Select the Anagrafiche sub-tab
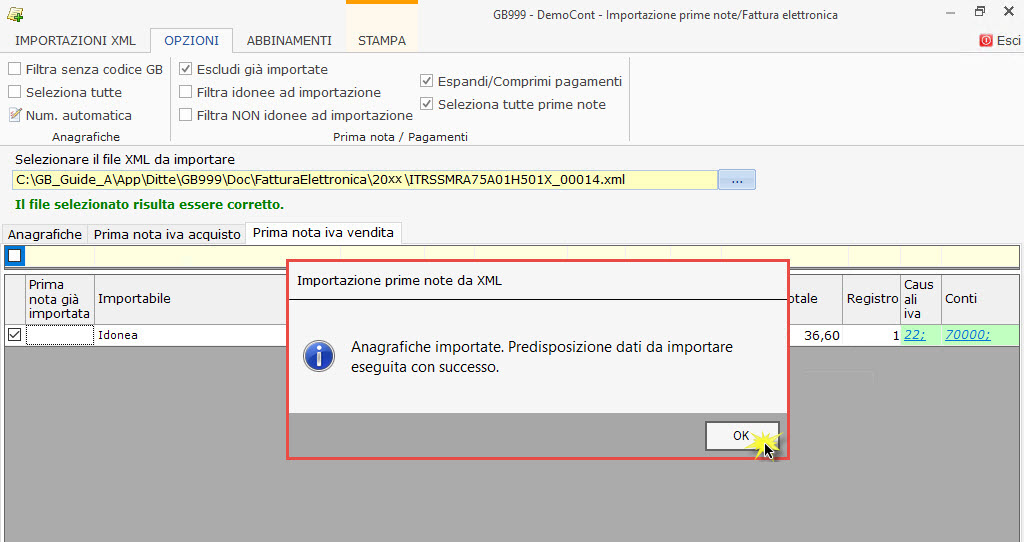Viewport: 1024px width, 542px height. [45, 234]
